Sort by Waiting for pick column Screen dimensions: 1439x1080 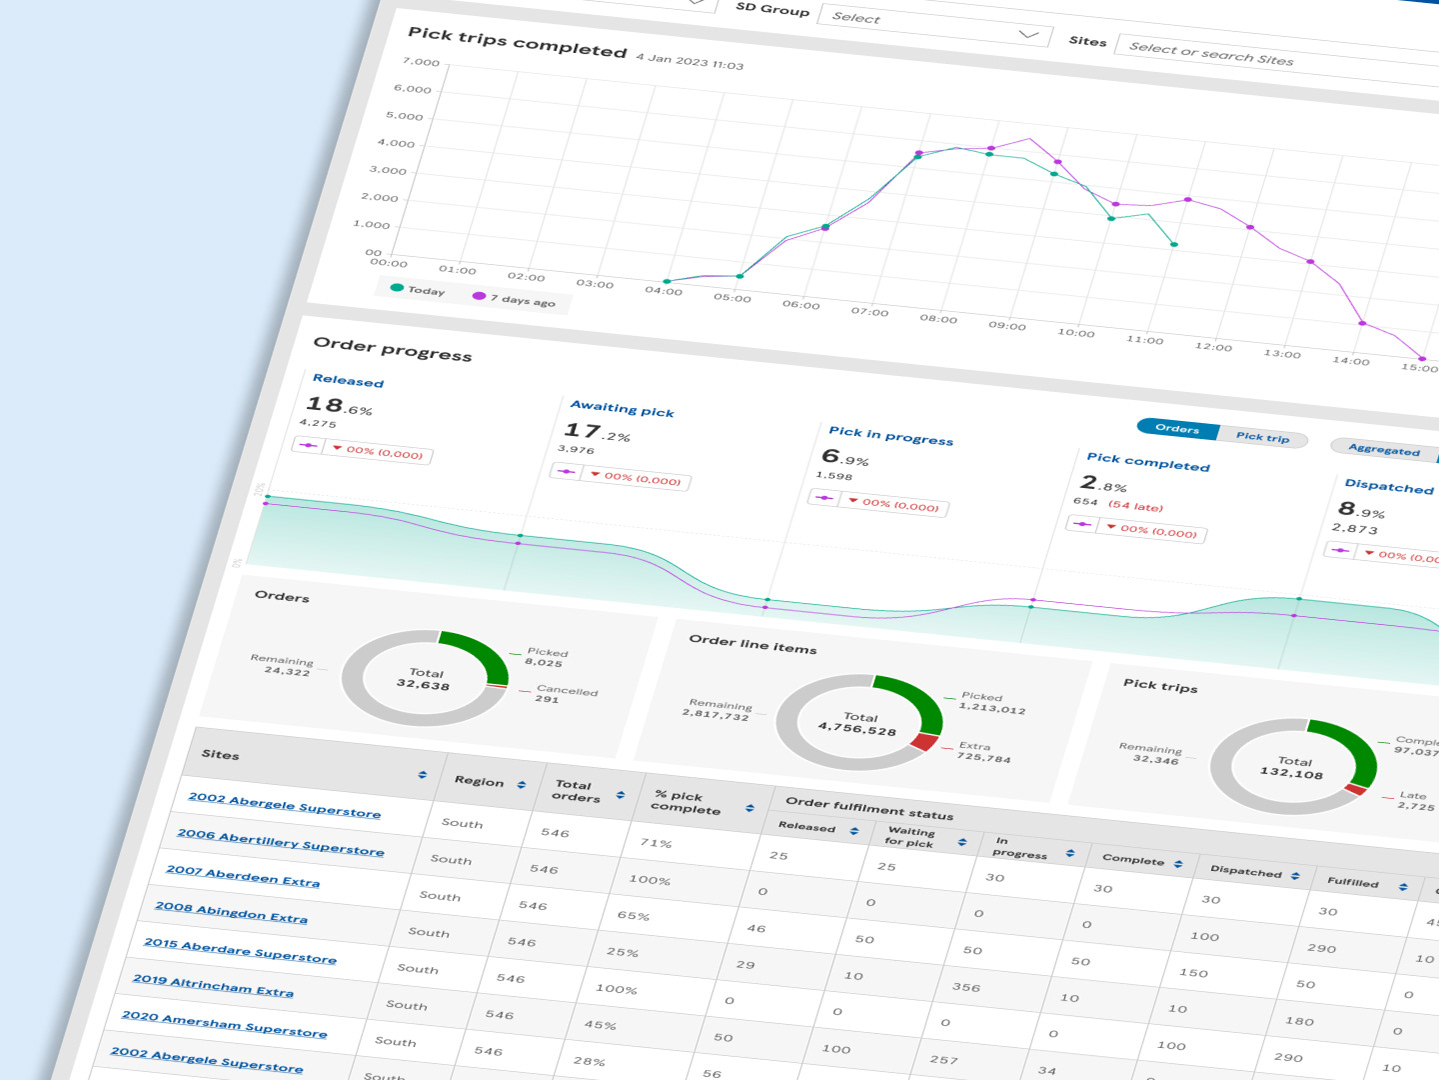(x=962, y=842)
